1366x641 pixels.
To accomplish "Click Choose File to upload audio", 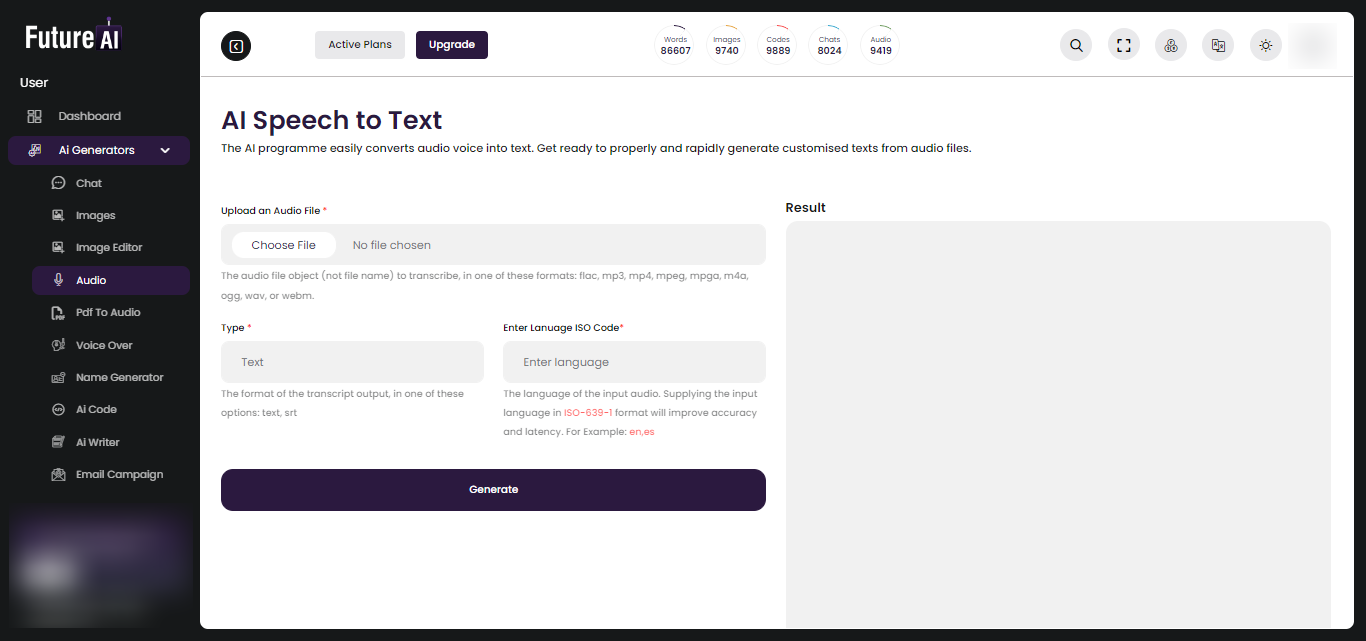I will (x=284, y=245).
